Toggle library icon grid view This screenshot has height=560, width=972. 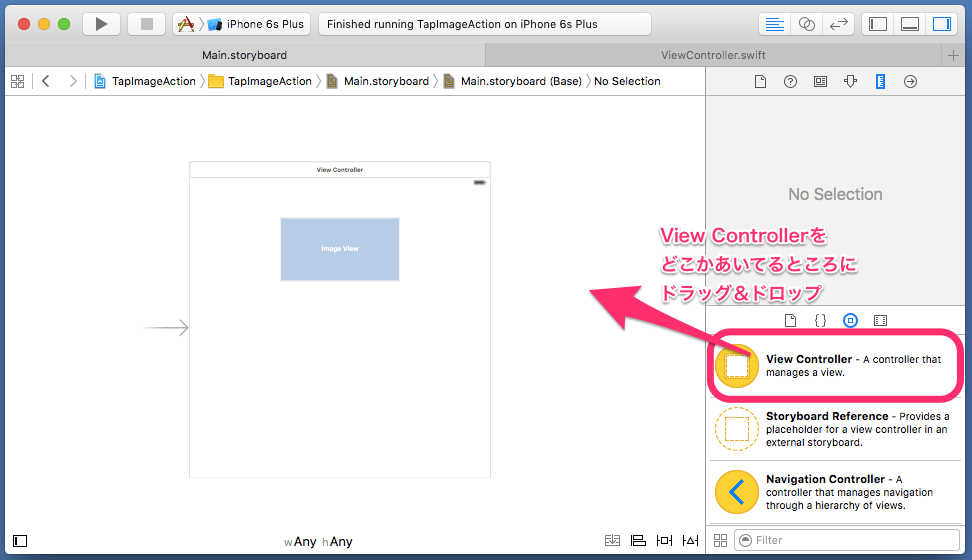coord(720,541)
